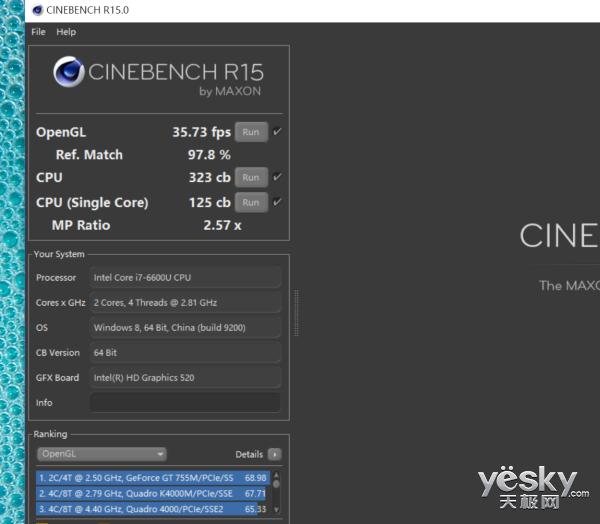This screenshot has height=524, width=600.
Task: Run the OpenGL benchmark
Action: pos(251,132)
